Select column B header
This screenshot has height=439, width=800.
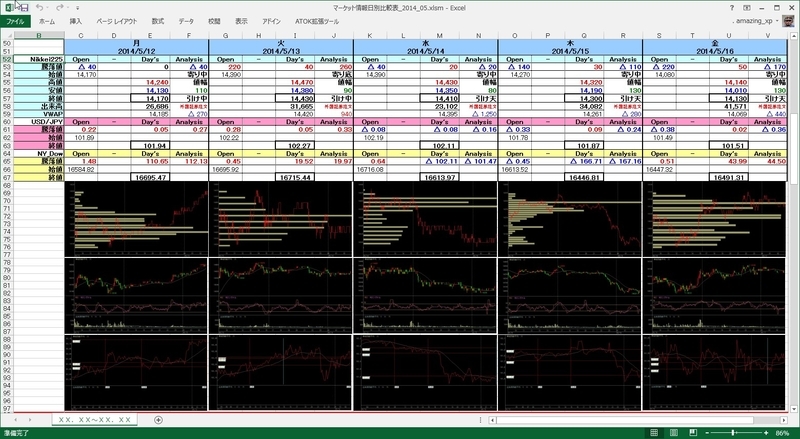coord(39,35)
